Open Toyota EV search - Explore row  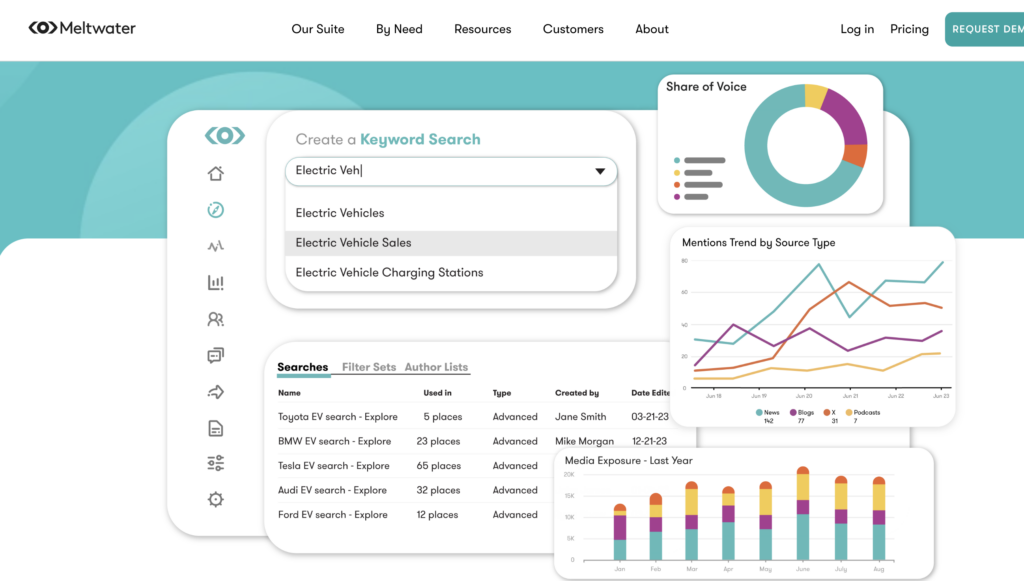pyautogui.click(x=338, y=416)
